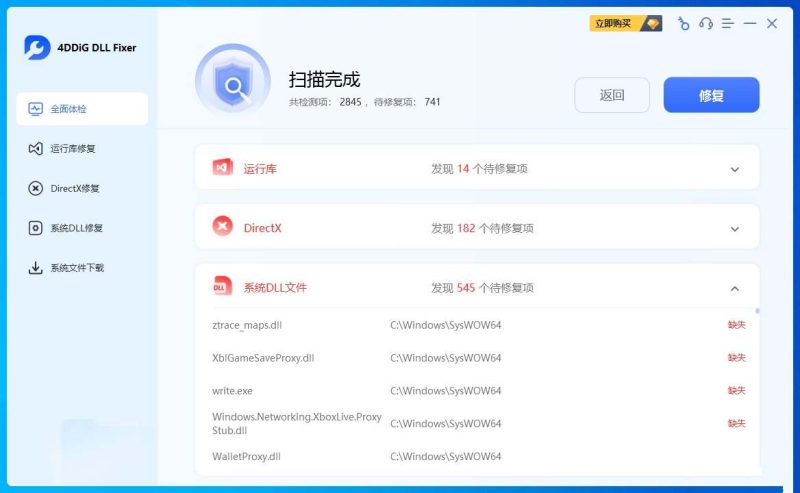Minimize the 4DDiG window
This screenshot has width=800, height=493.
pyautogui.click(x=749, y=23)
